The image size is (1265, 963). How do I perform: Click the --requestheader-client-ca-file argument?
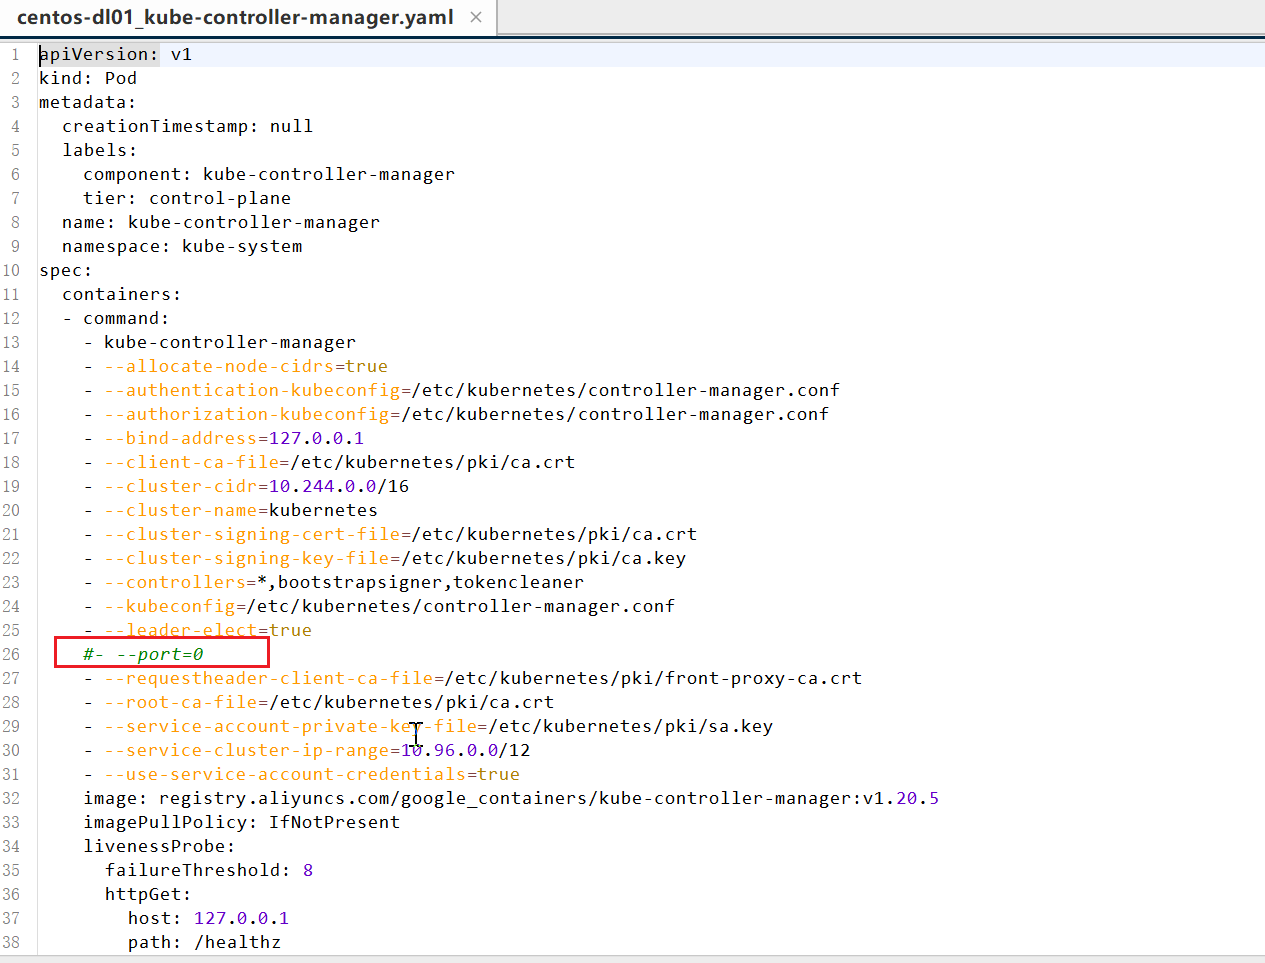[483, 678]
